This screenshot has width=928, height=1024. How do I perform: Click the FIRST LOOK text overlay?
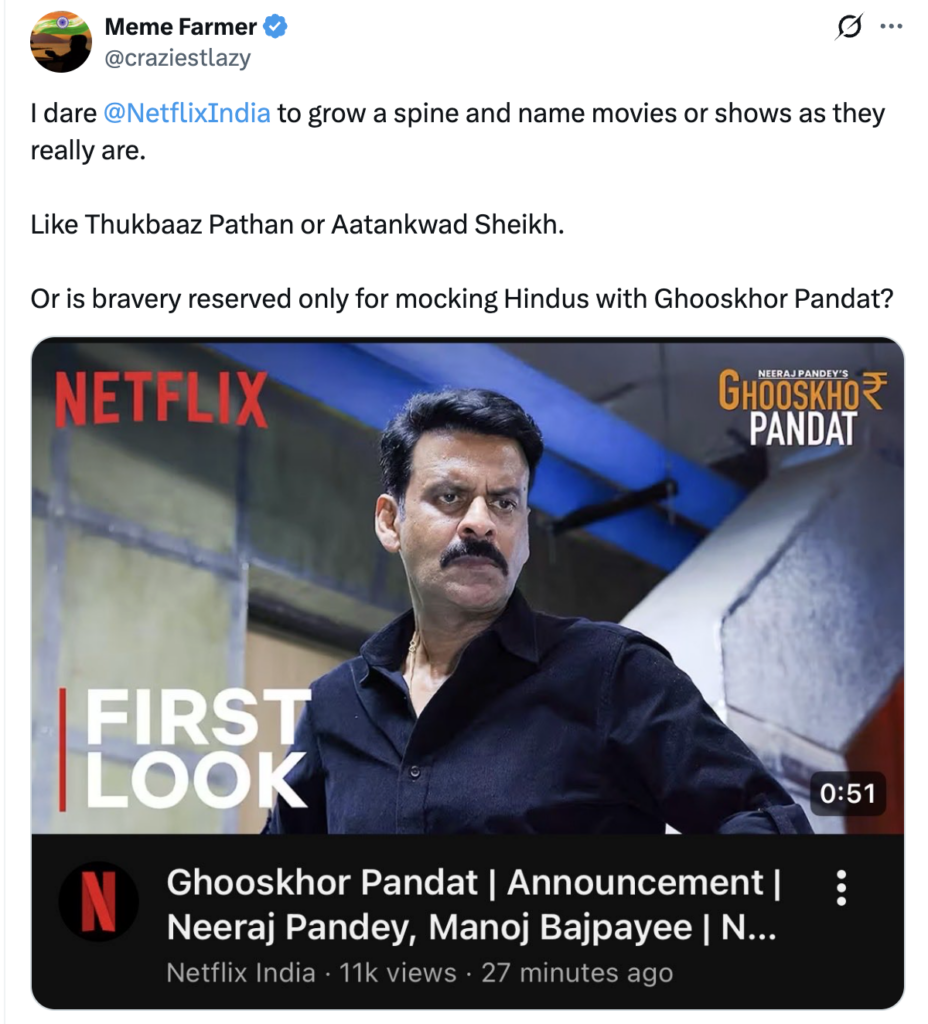196,749
